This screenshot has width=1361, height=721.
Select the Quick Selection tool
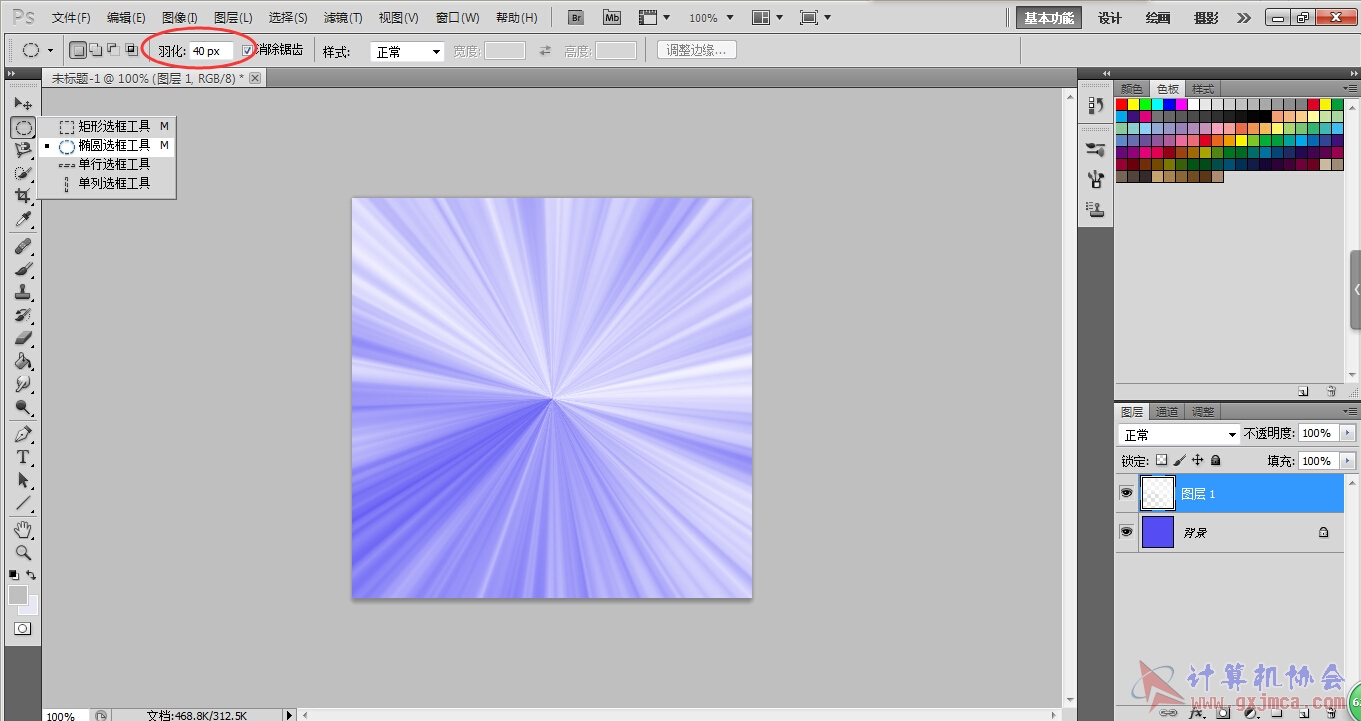tap(23, 173)
